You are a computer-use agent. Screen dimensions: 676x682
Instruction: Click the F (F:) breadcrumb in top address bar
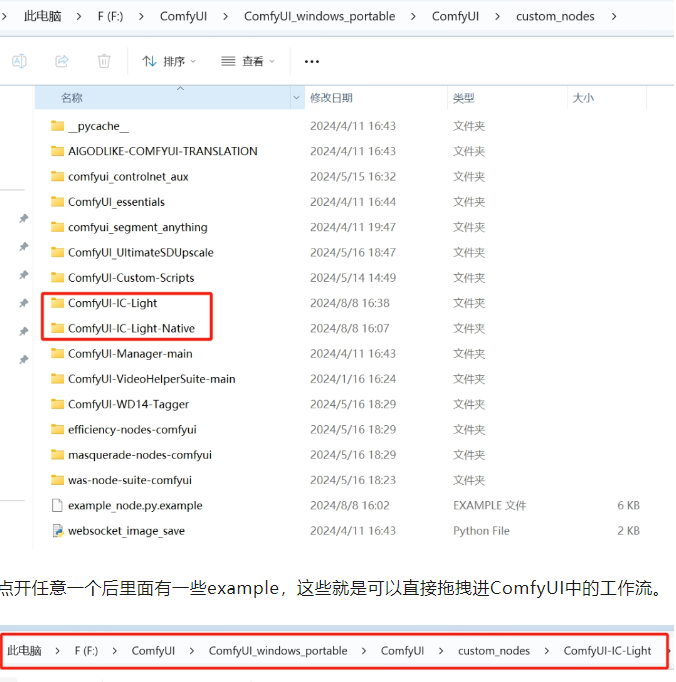coord(110,16)
